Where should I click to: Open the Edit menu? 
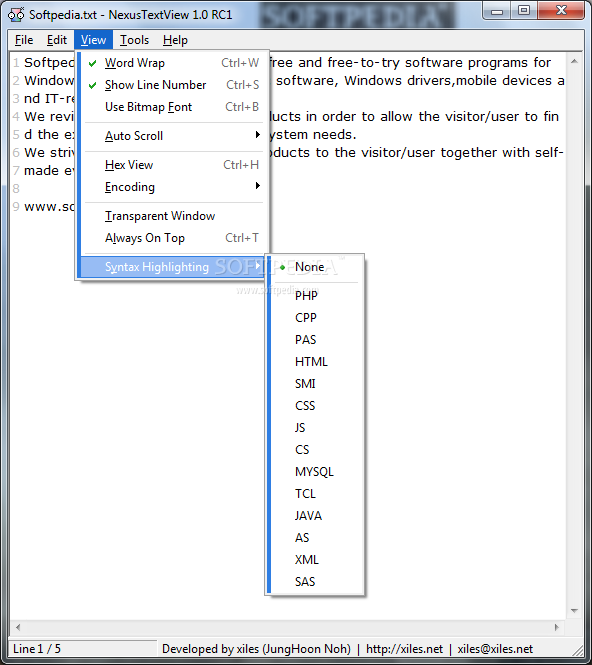point(56,40)
